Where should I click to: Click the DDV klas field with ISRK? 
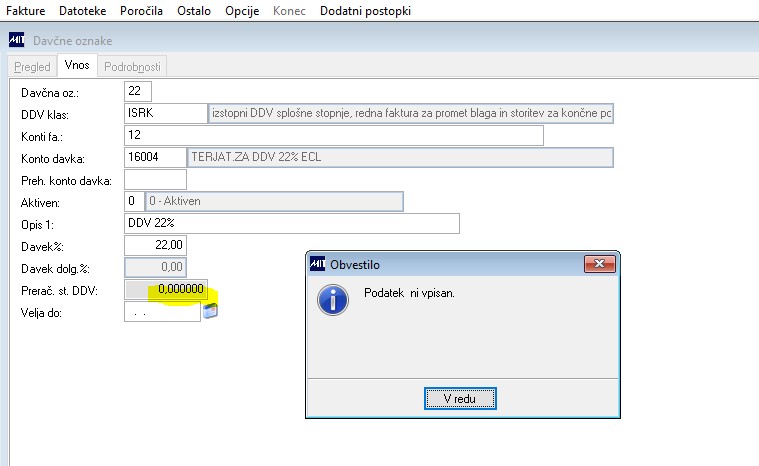pyautogui.click(x=166, y=113)
